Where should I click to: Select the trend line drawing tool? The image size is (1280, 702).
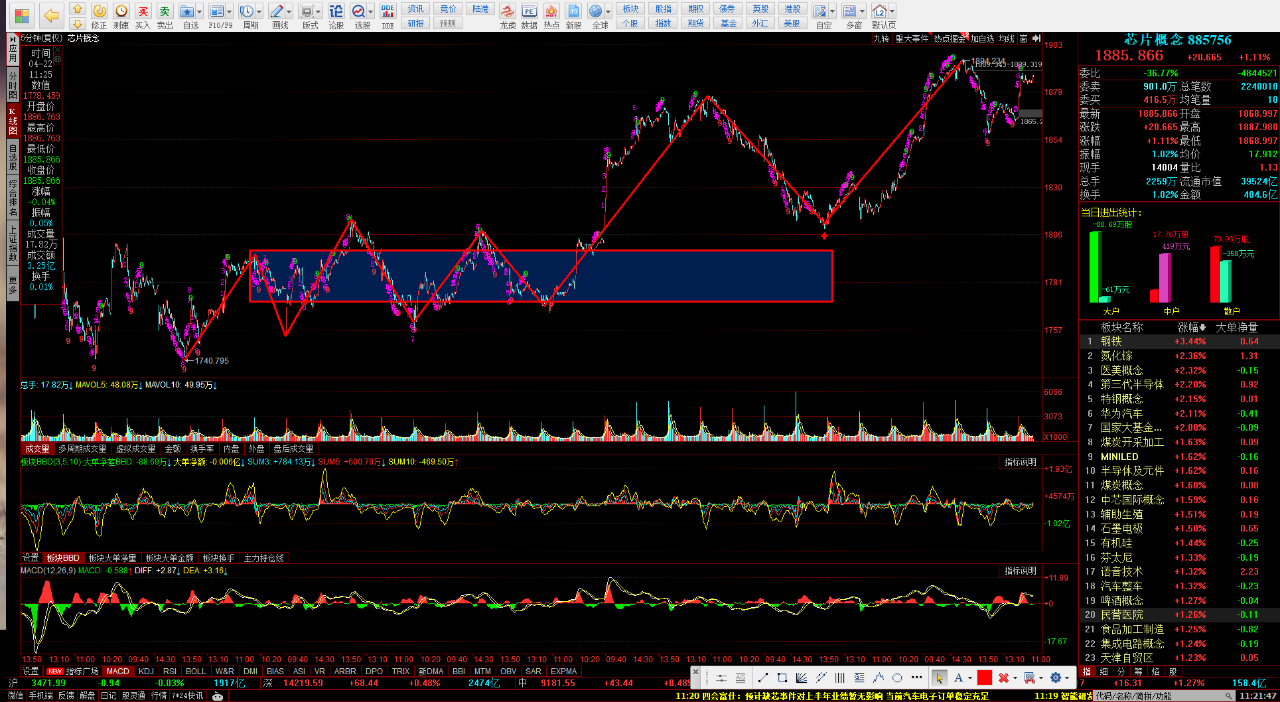pos(762,678)
